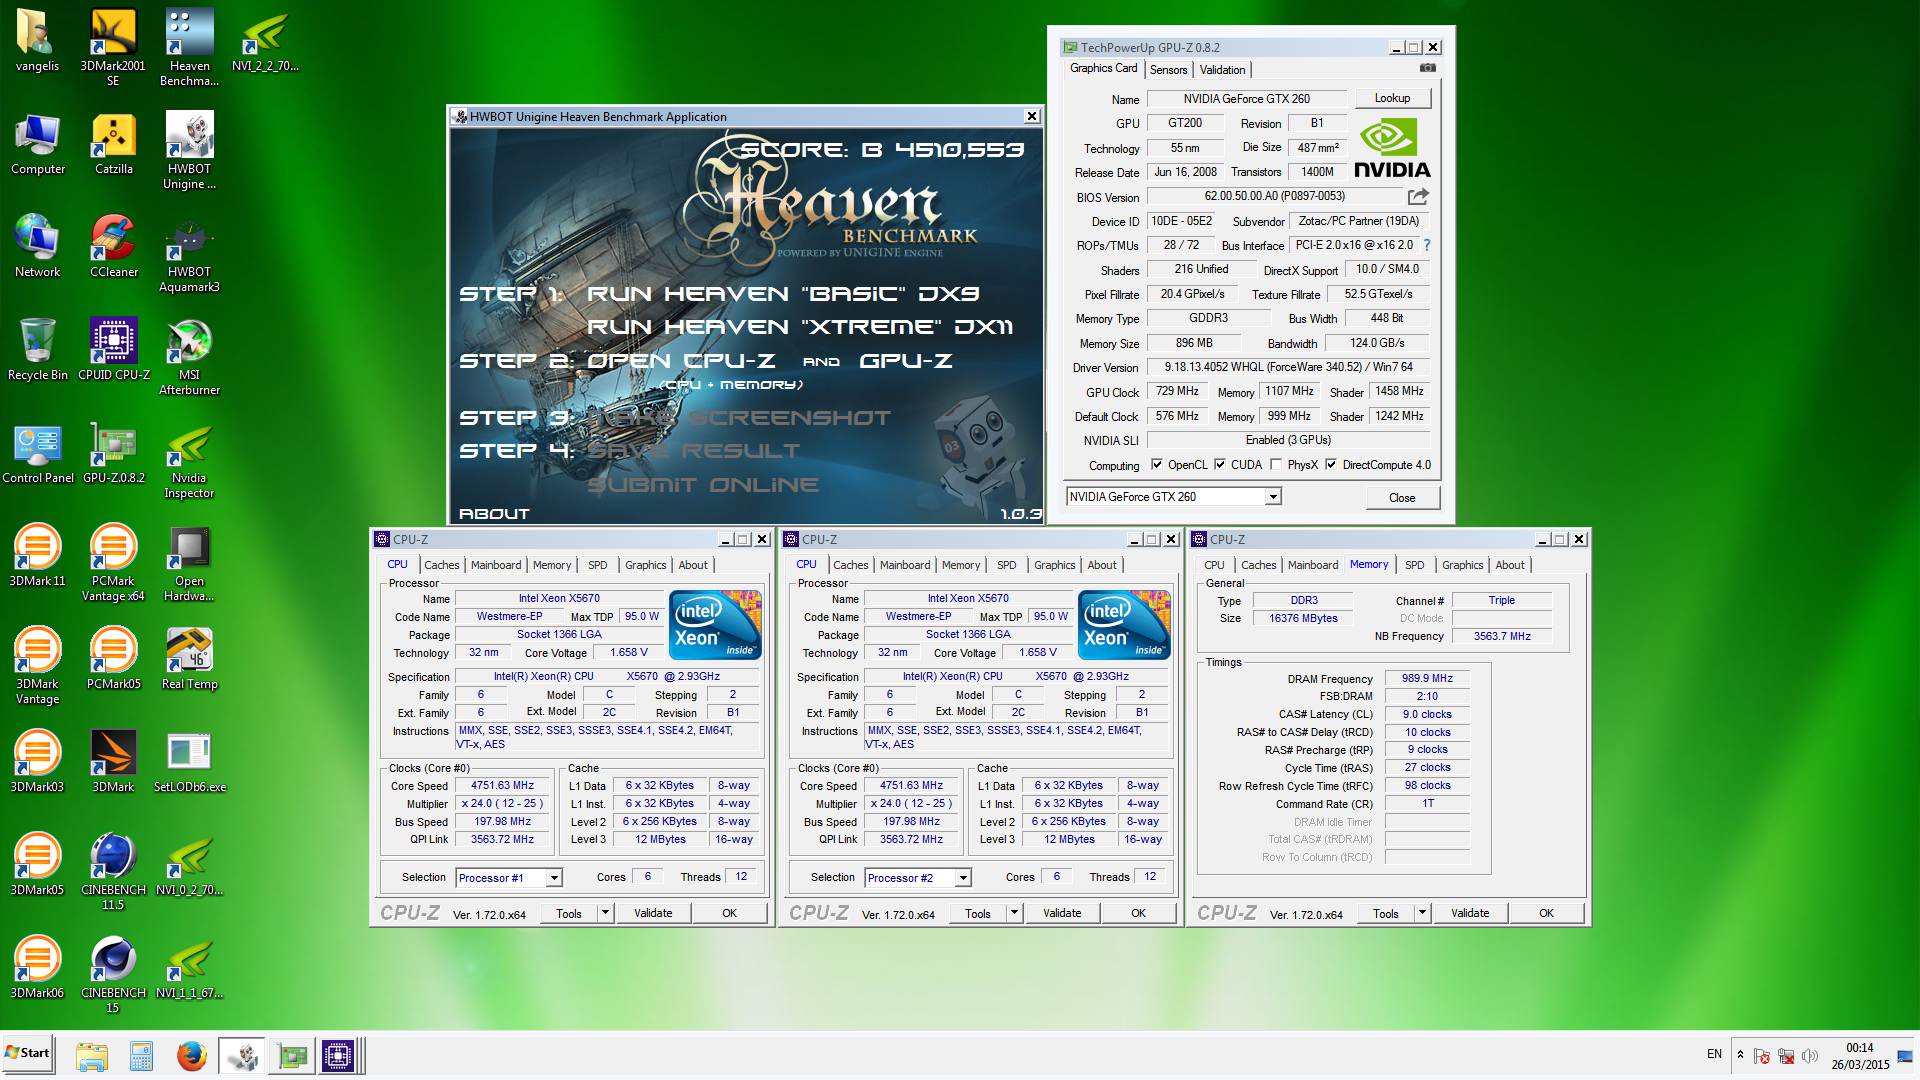Launch HWBOT Aquamark3 desktop shortcut
Image resolution: width=1920 pixels, height=1080 pixels.
pyautogui.click(x=189, y=254)
